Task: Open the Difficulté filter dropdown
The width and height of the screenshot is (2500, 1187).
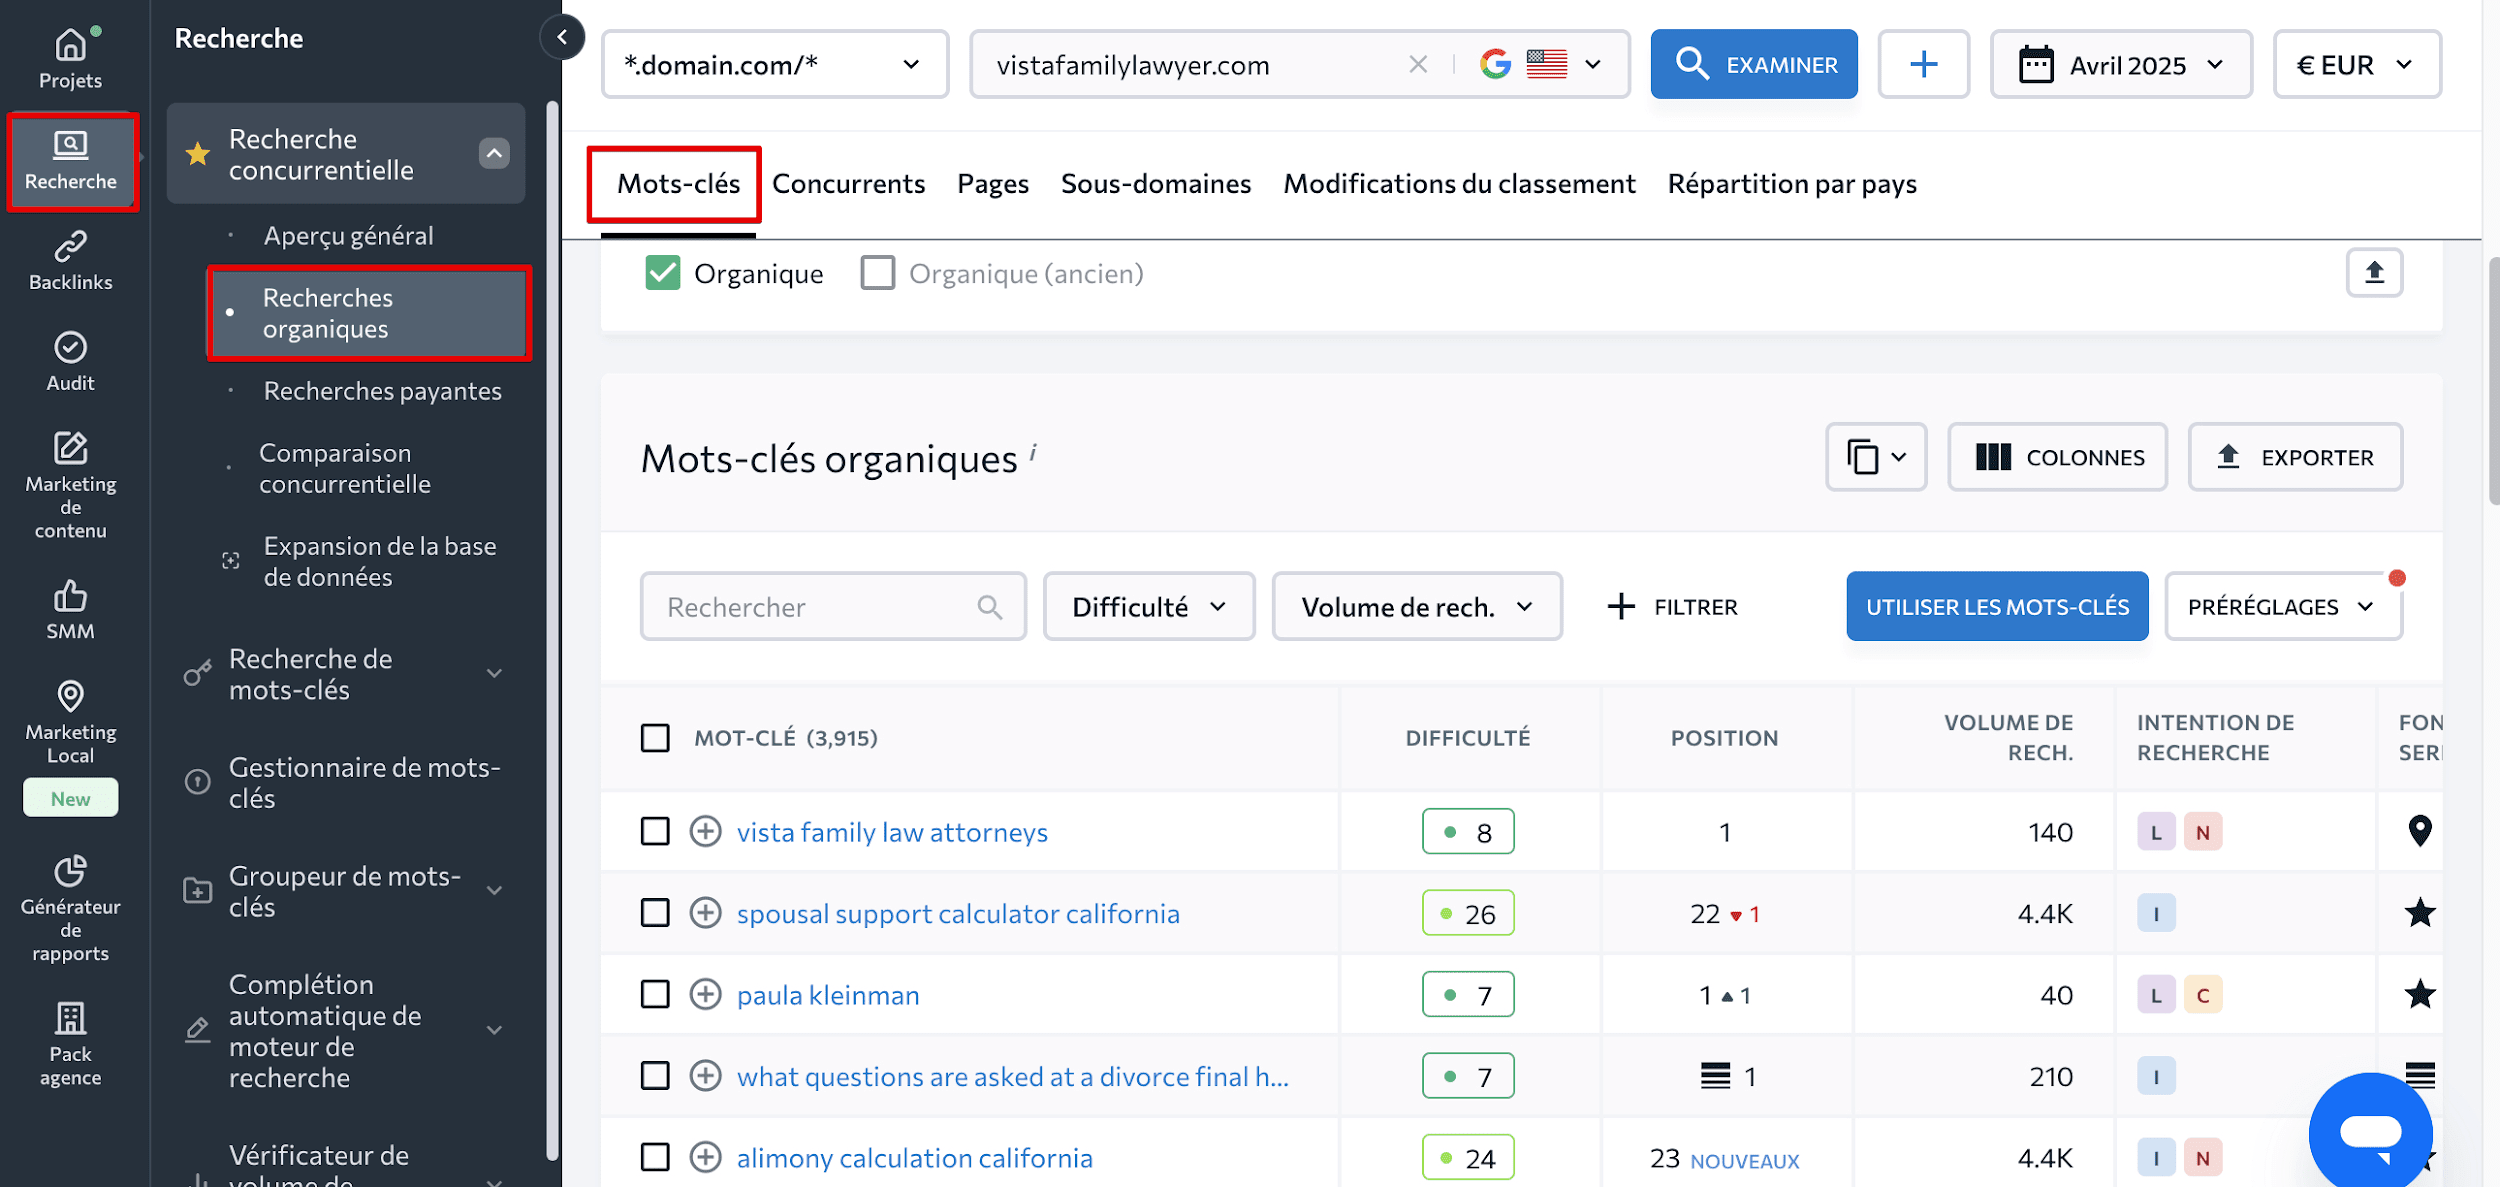Action: (1149, 607)
